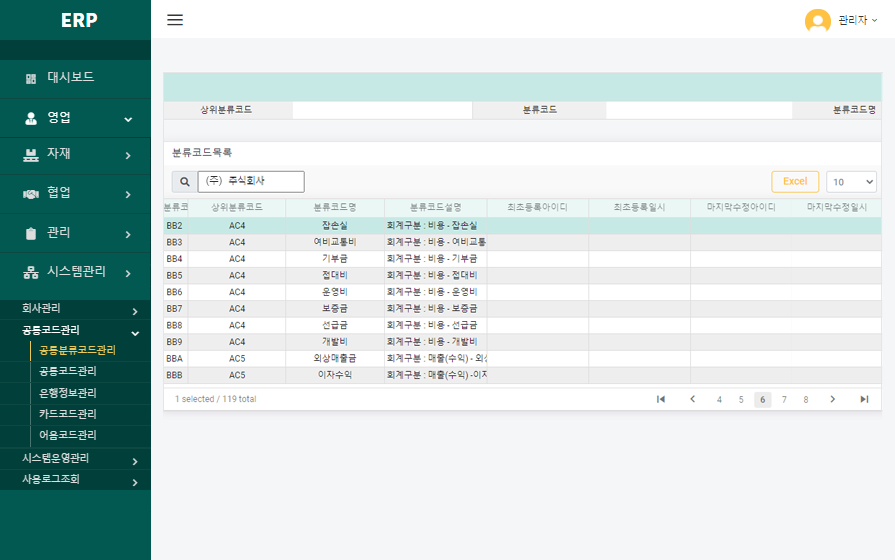The height and width of the screenshot is (560, 895).
Task: Click the 분류코드 filter input field
Action: [x=699, y=110]
